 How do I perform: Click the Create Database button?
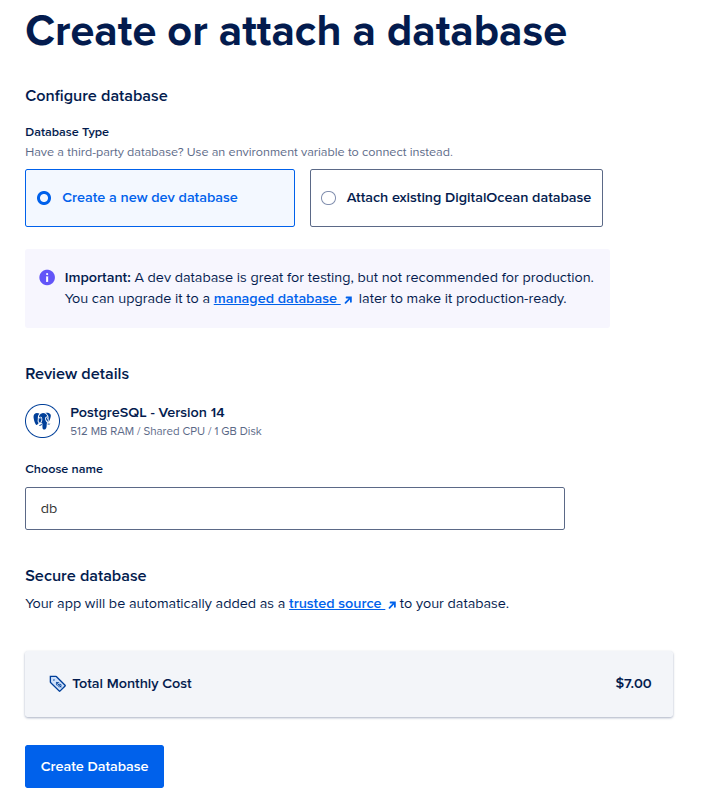94,766
